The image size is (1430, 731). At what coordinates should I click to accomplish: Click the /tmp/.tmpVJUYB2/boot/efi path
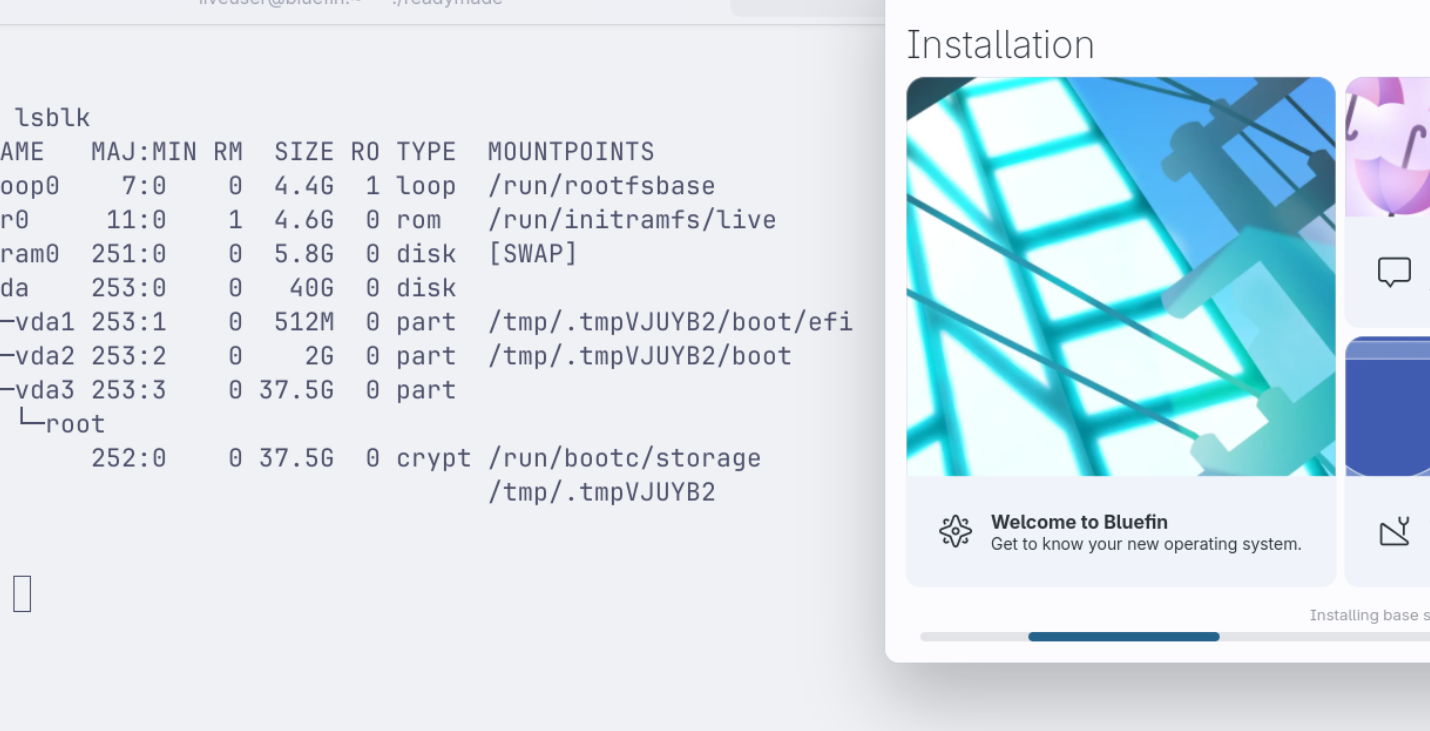tap(670, 322)
